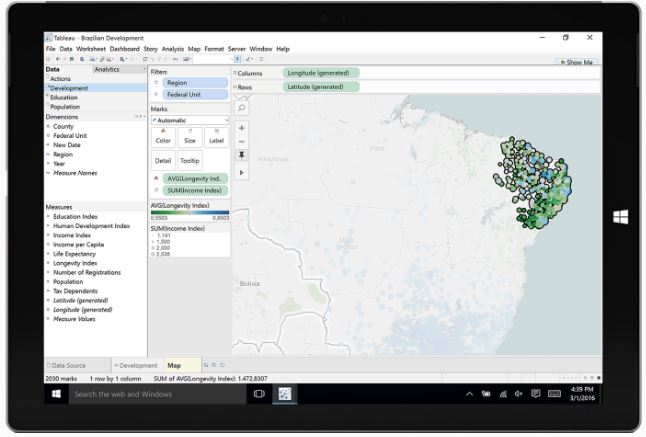
Task: Select the Measure Values field
Action: click(x=74, y=319)
